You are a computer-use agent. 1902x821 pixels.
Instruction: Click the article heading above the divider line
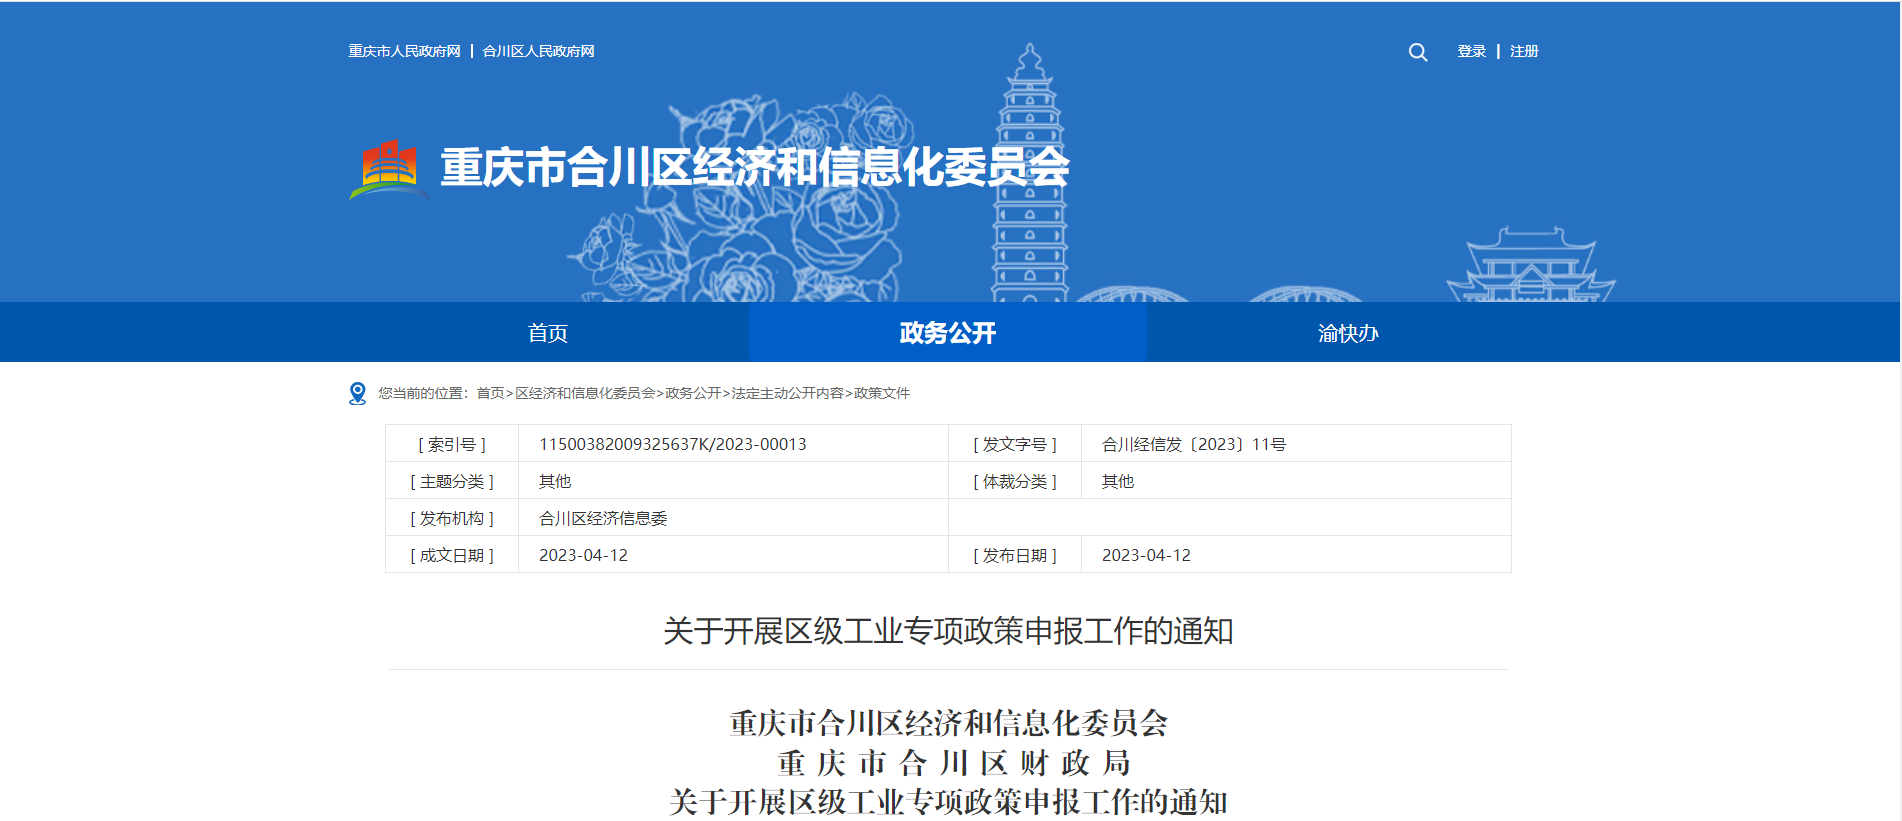tap(948, 631)
